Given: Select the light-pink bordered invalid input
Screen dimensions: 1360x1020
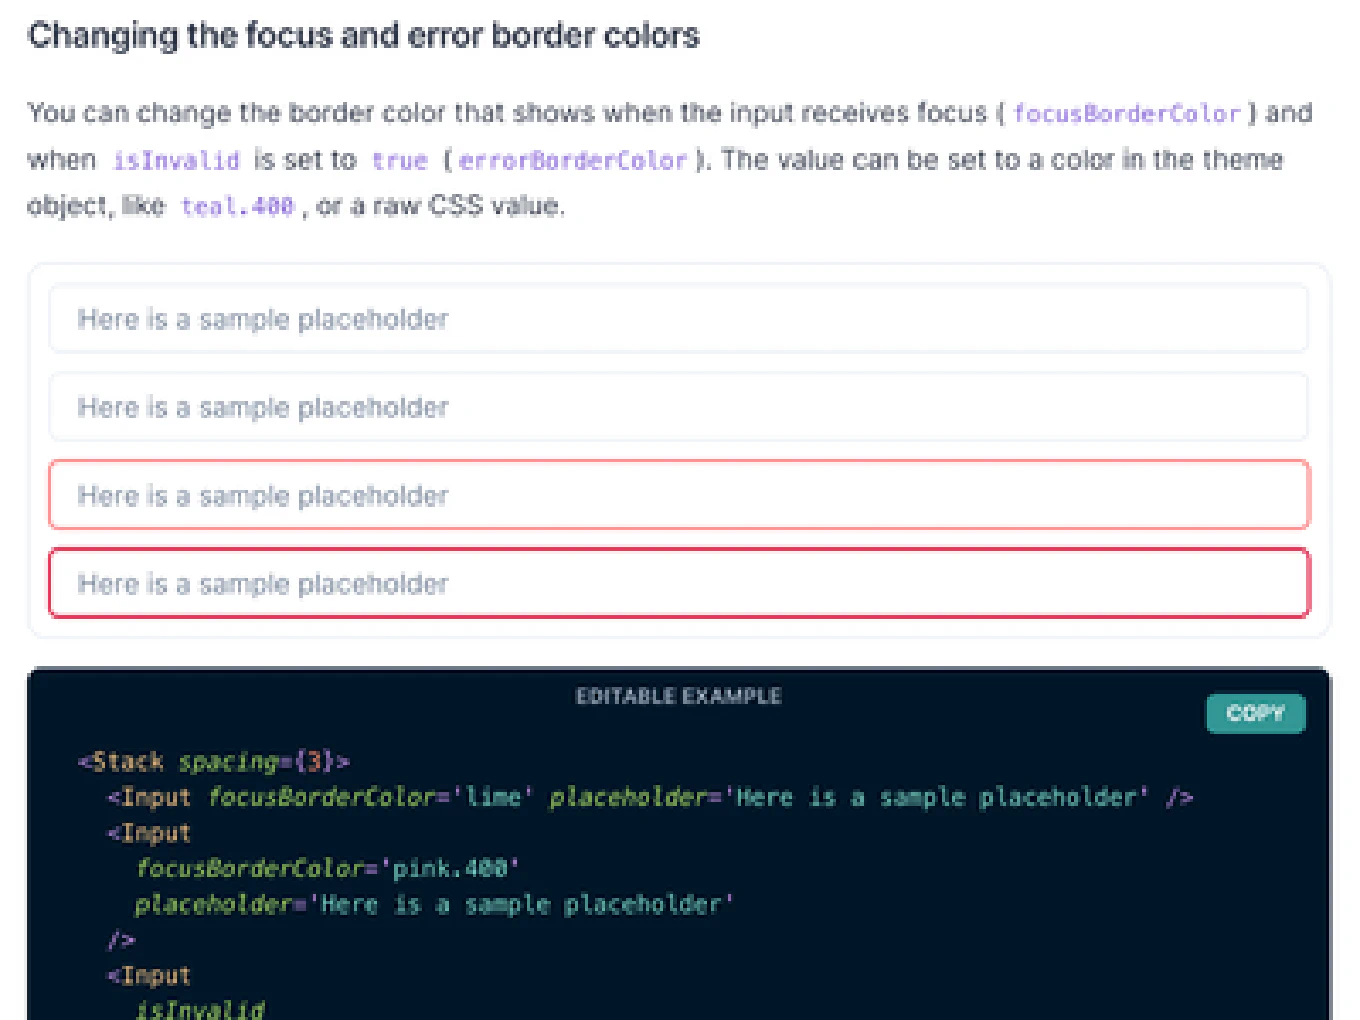Looking at the screenshot, I should [678, 495].
